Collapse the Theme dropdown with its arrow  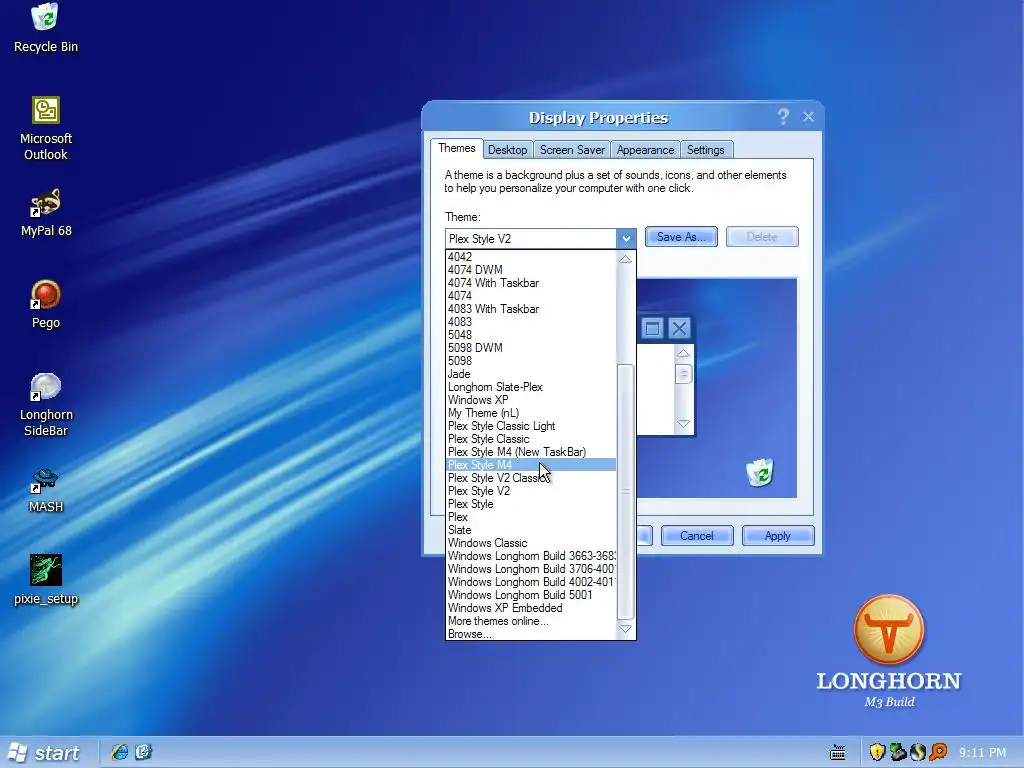(x=626, y=238)
